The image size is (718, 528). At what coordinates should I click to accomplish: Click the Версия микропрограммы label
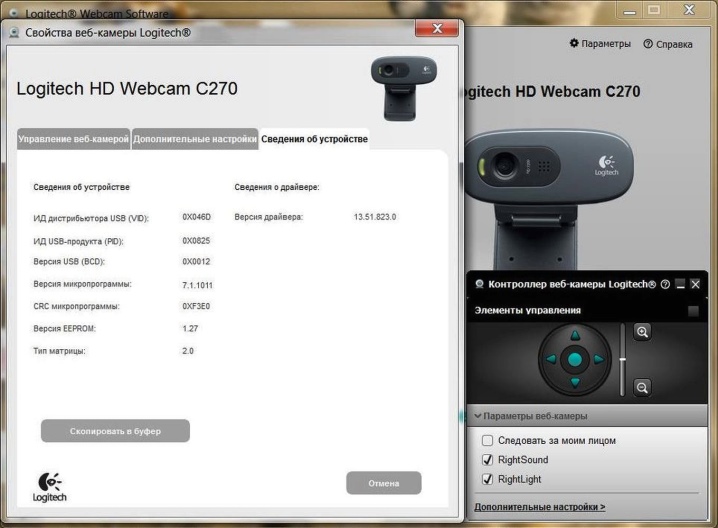tap(82, 284)
